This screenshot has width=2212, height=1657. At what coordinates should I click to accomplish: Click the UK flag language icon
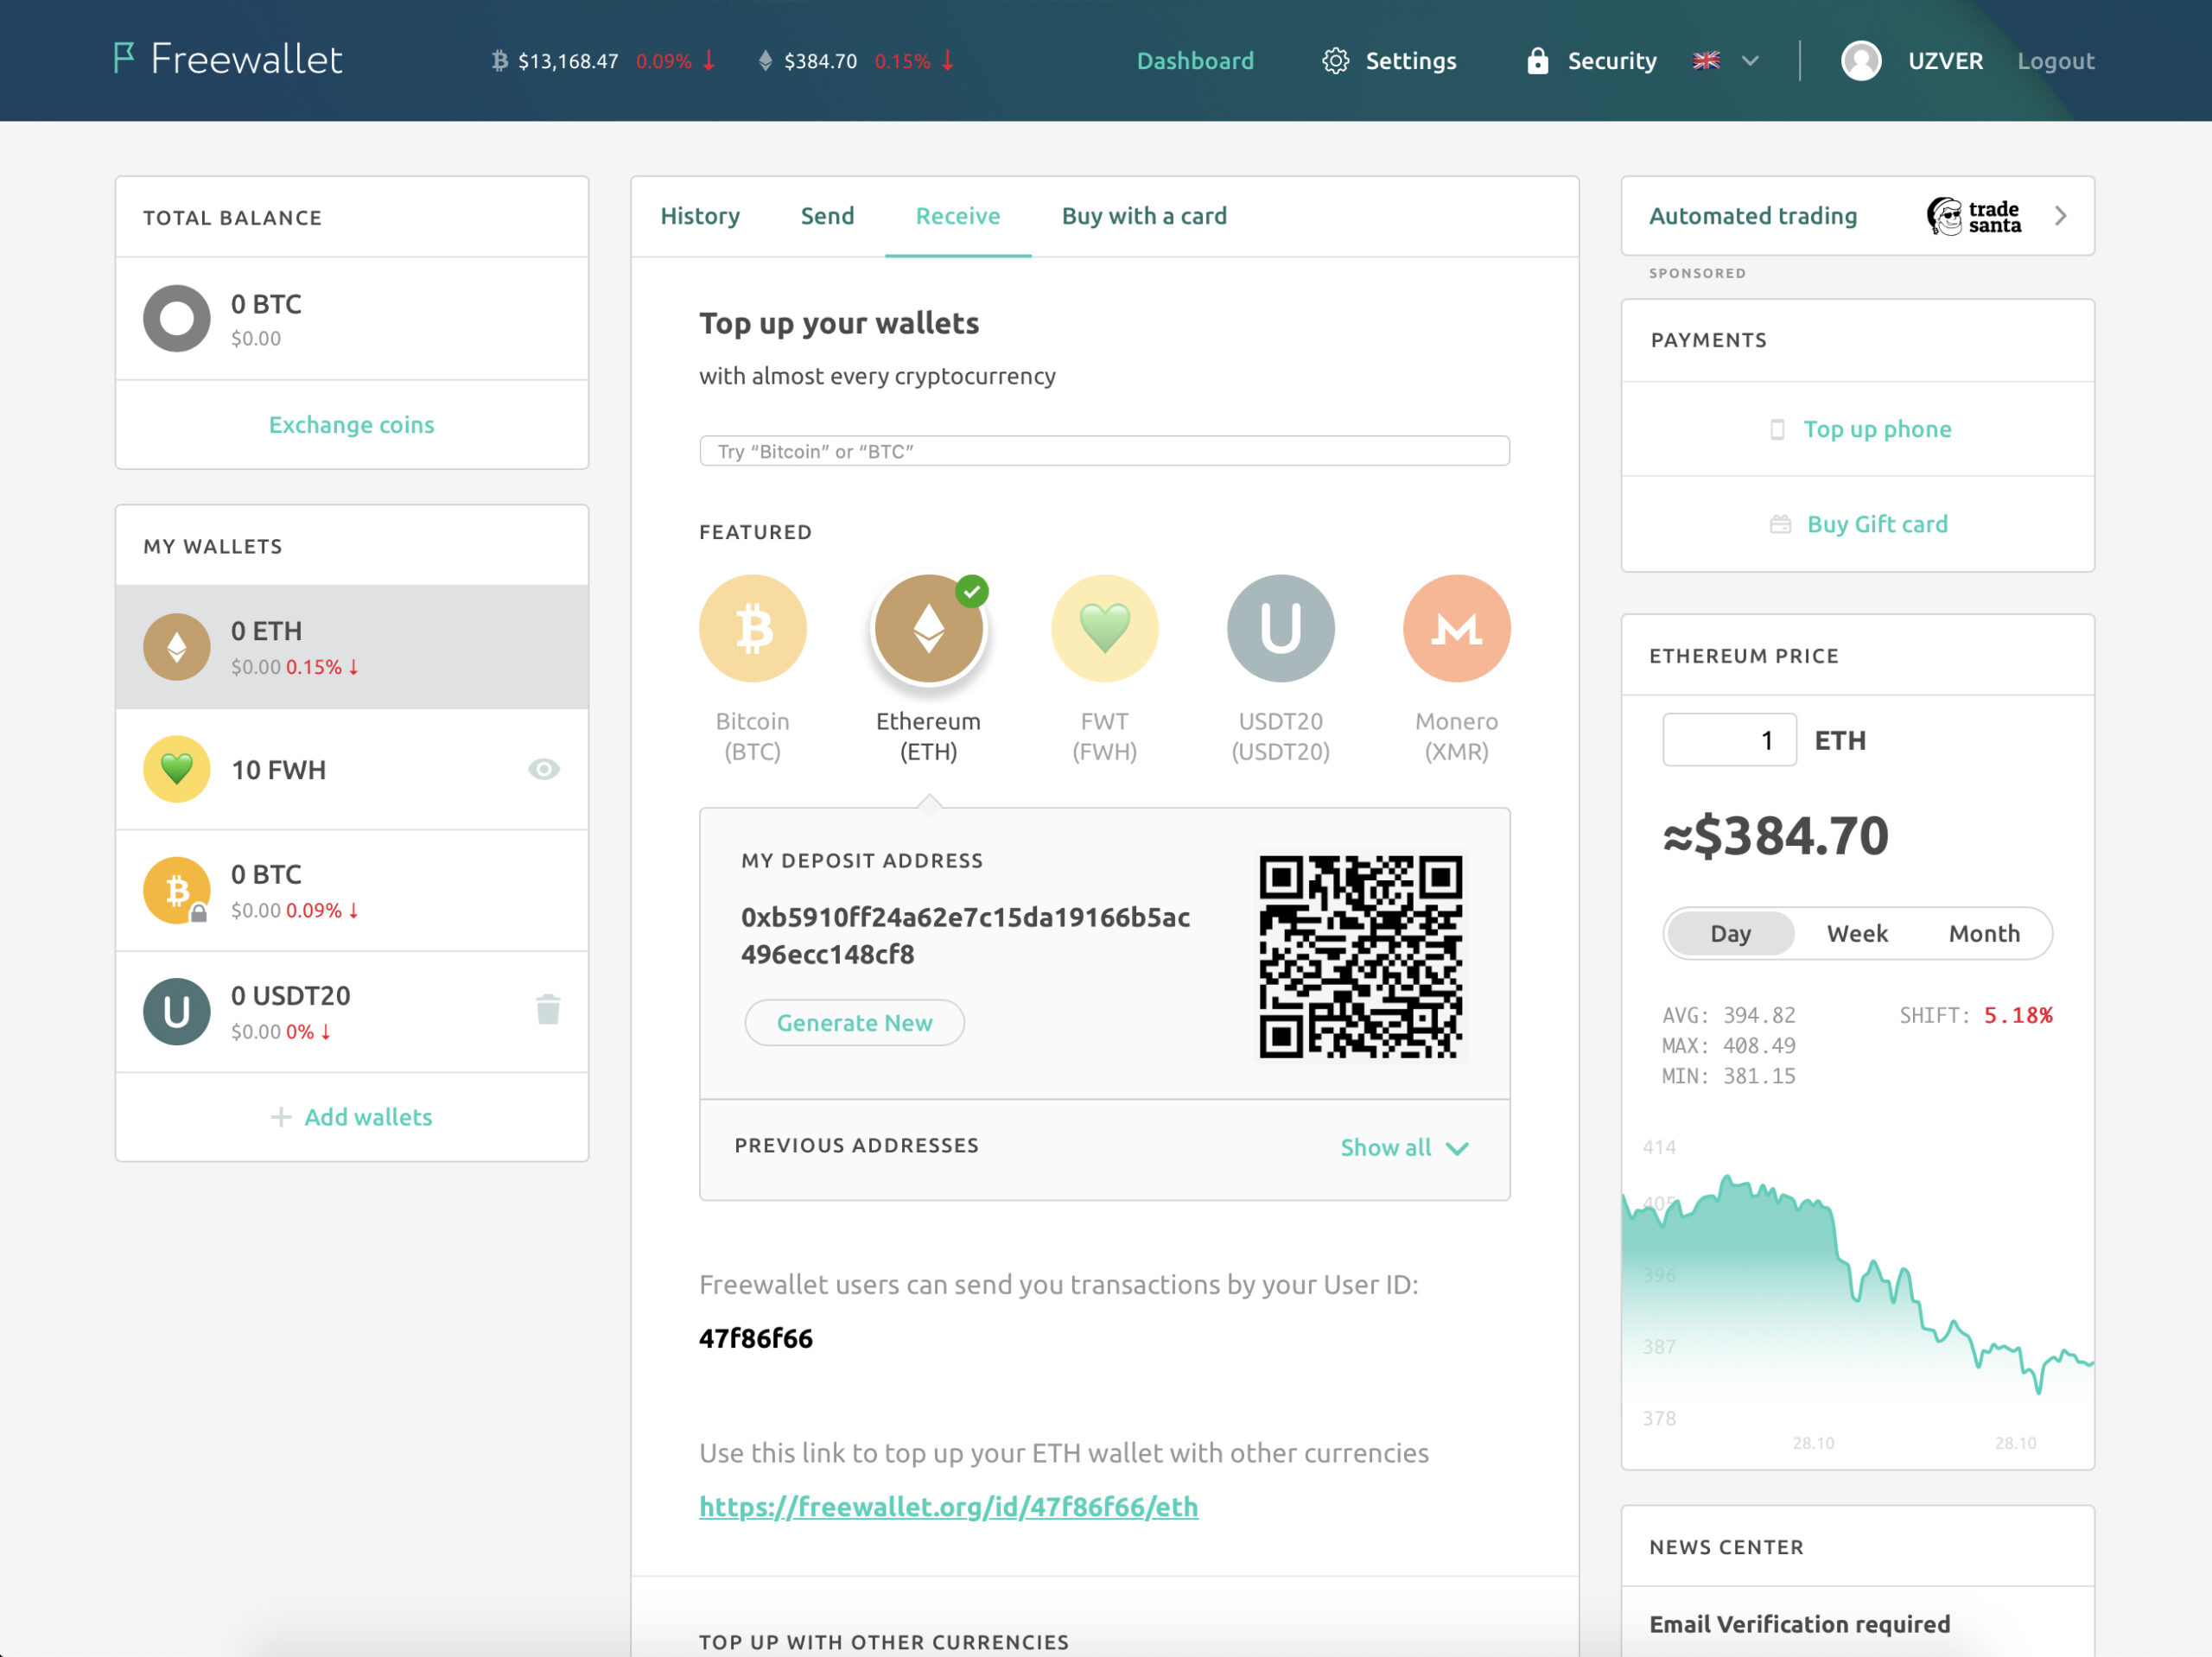pyautogui.click(x=1706, y=61)
